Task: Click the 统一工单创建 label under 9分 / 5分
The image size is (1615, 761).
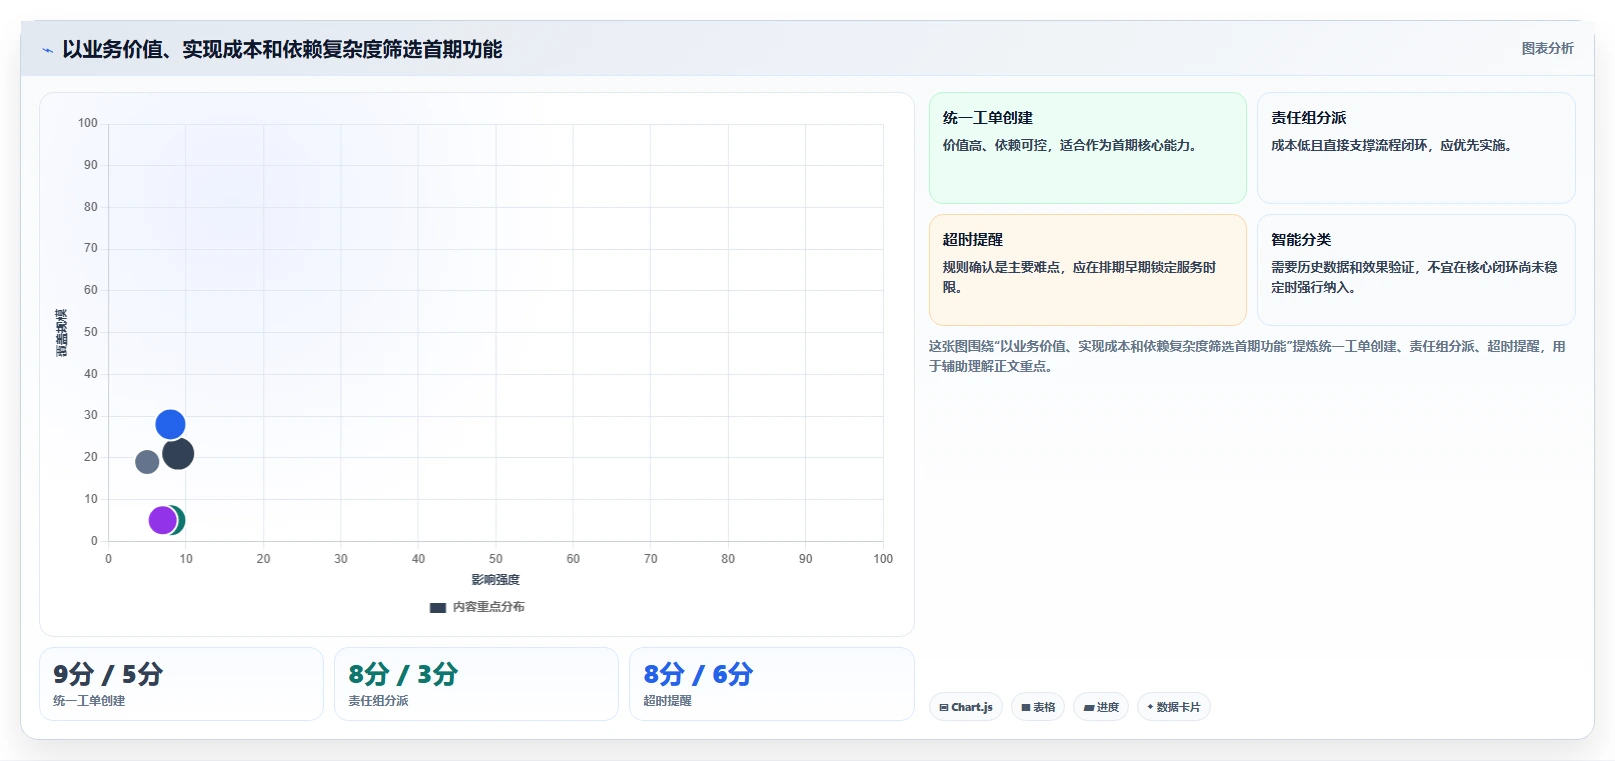Action: coord(89,701)
